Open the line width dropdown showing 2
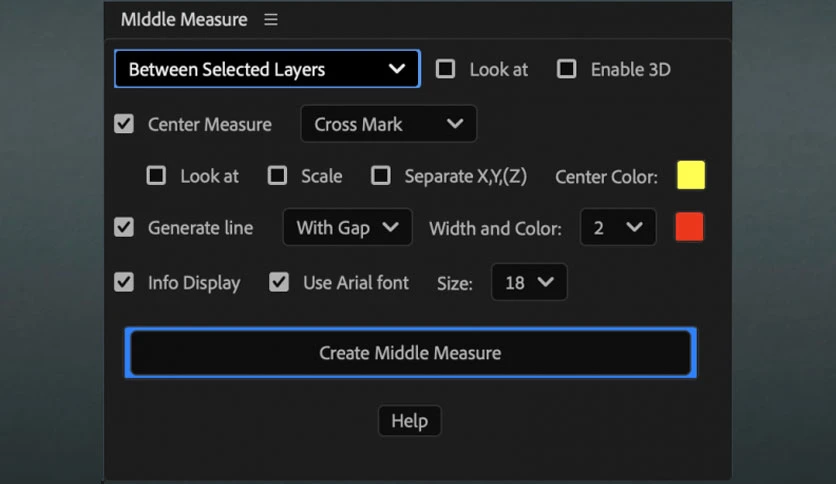This screenshot has width=836, height=484. click(x=618, y=227)
